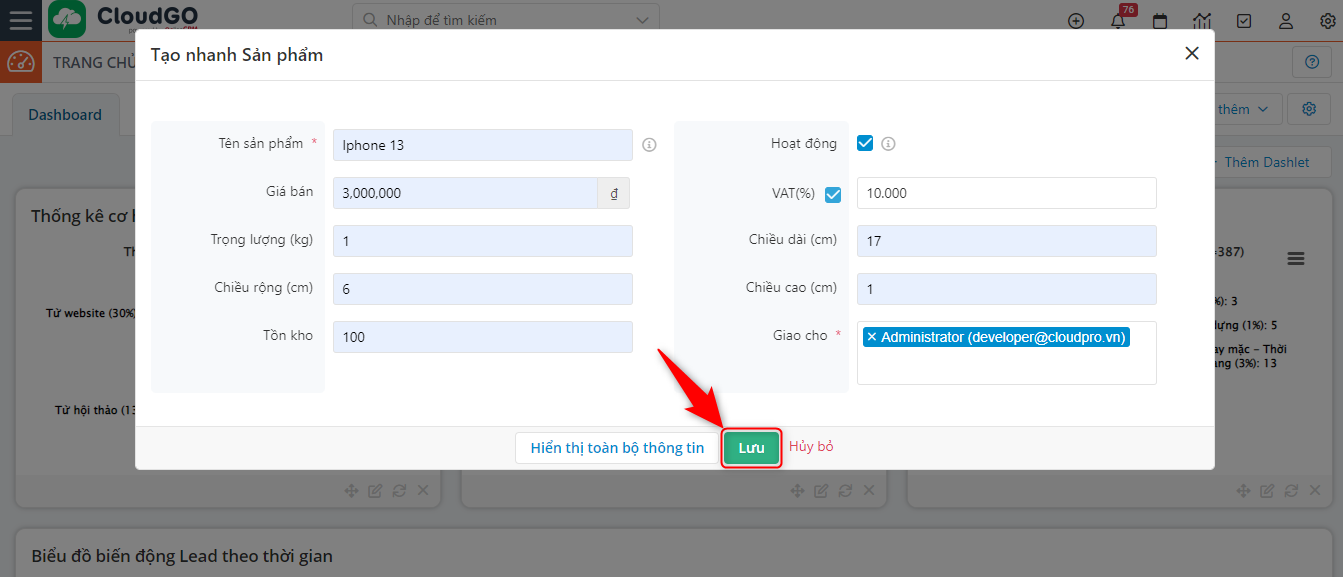Click the Lưu save button

pos(751,448)
